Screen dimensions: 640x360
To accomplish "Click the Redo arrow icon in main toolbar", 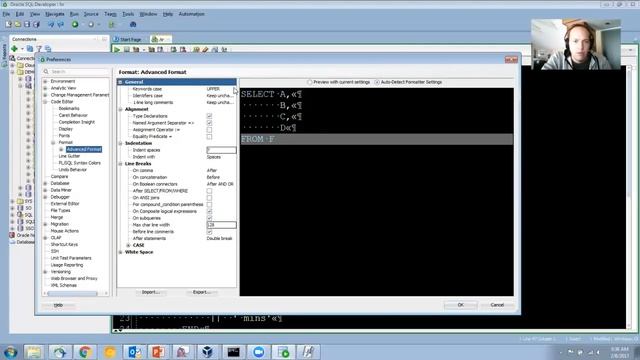I will coord(61,24).
